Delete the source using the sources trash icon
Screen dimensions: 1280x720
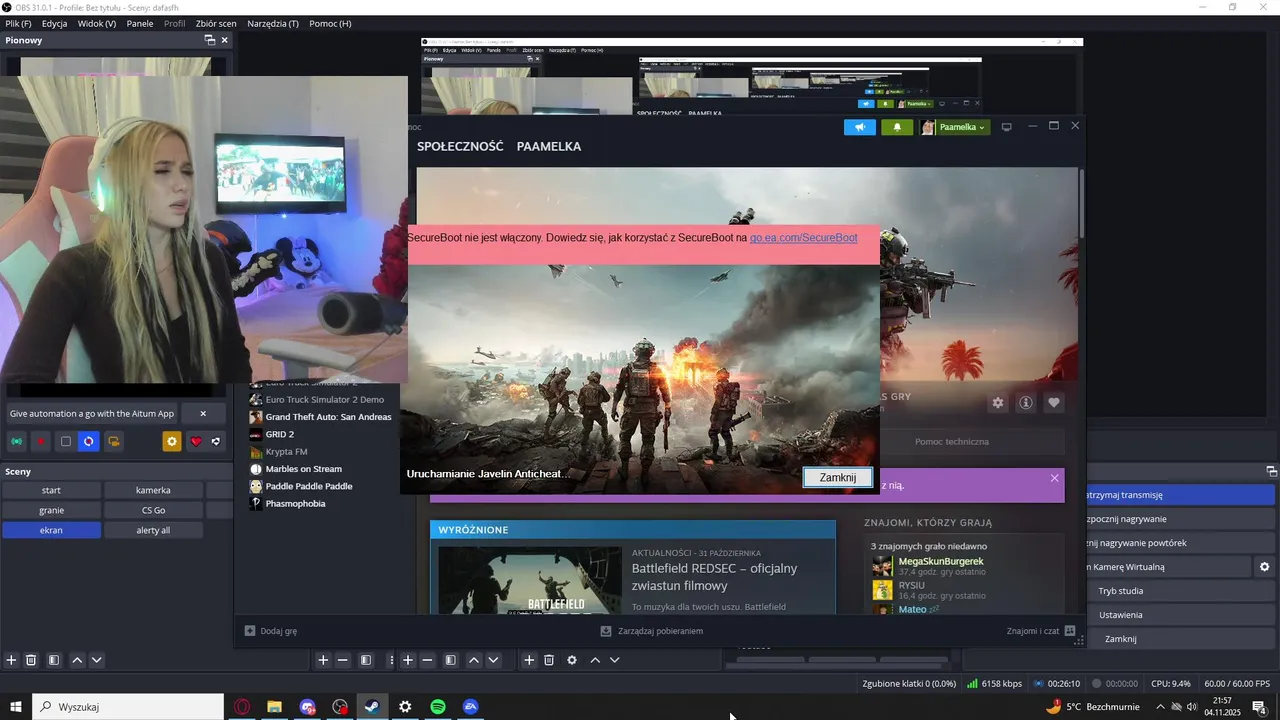click(549, 660)
